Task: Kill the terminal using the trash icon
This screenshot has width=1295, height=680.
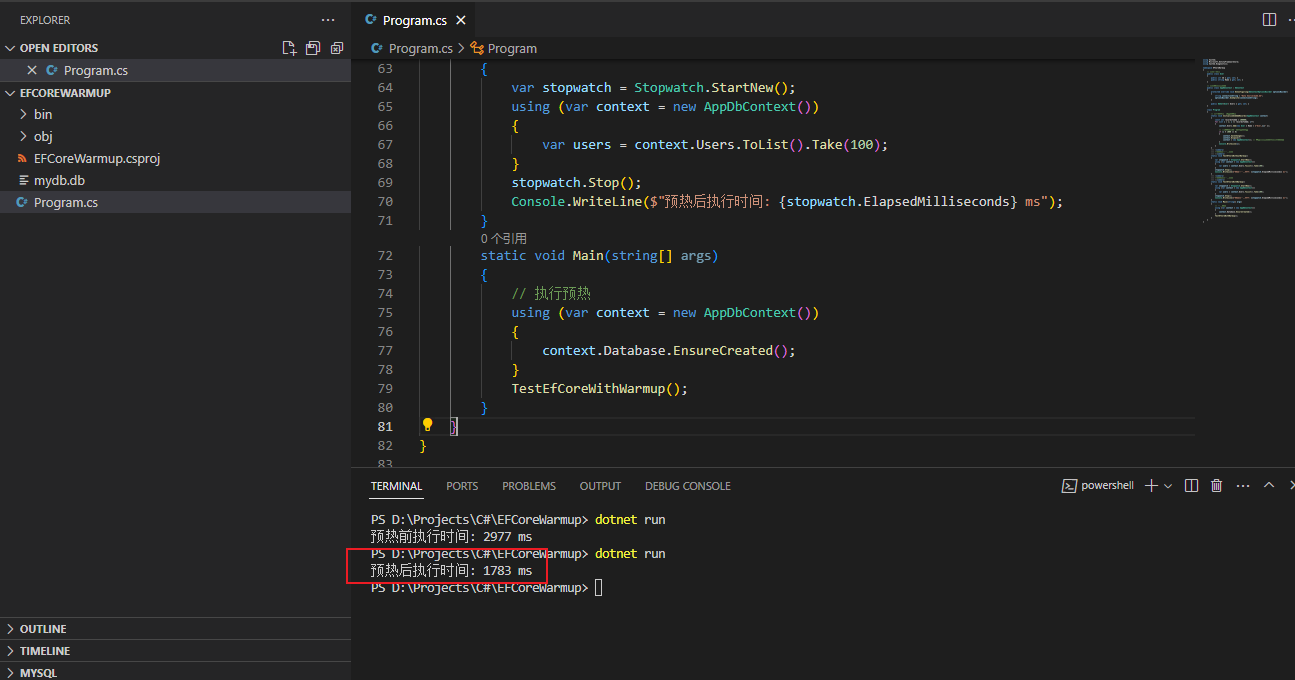Action: pyautogui.click(x=1216, y=485)
